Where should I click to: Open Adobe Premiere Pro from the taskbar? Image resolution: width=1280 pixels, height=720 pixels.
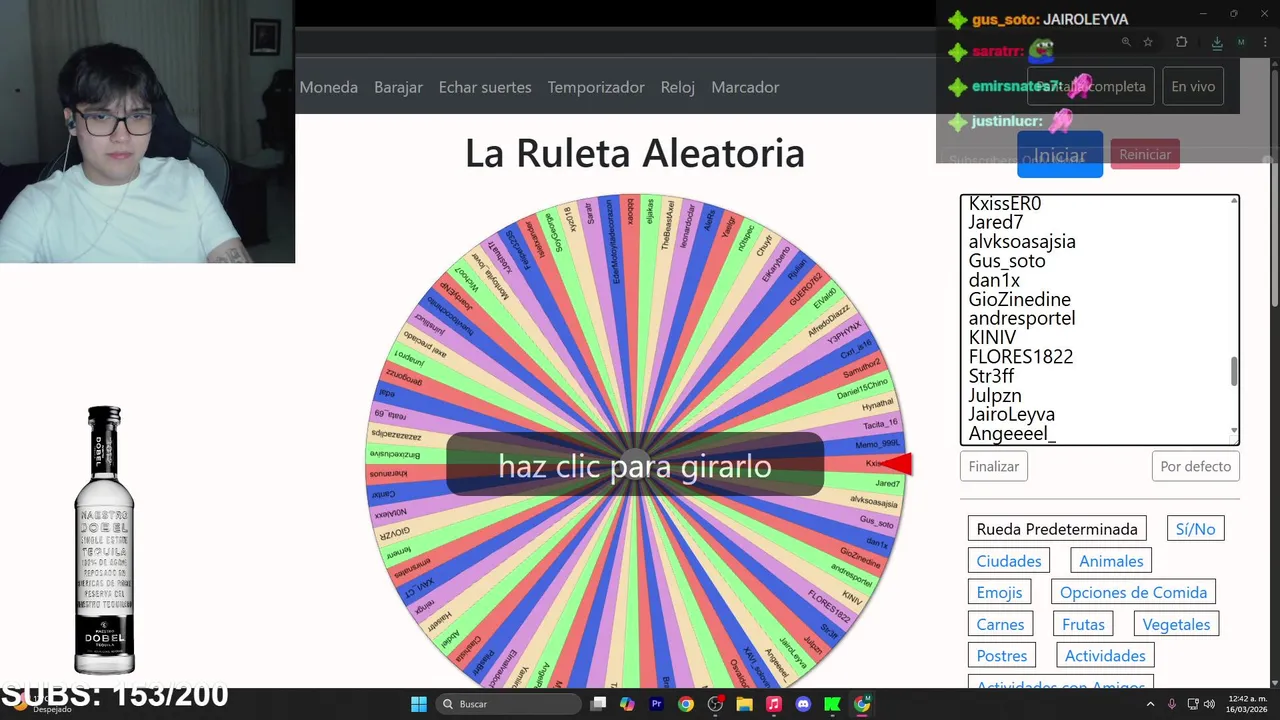(x=656, y=704)
